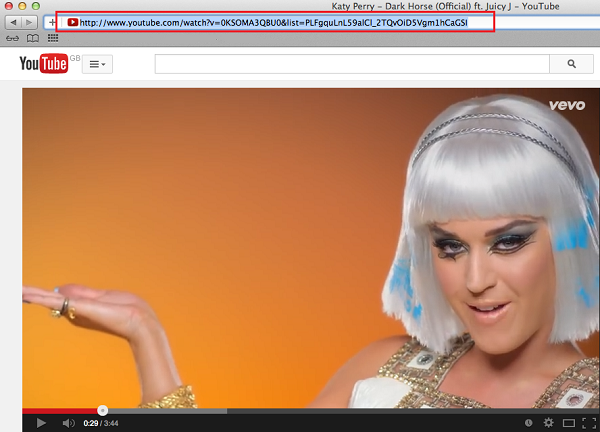The width and height of the screenshot is (600, 432).
Task: Select the URL in the address field
Action: pos(273,23)
